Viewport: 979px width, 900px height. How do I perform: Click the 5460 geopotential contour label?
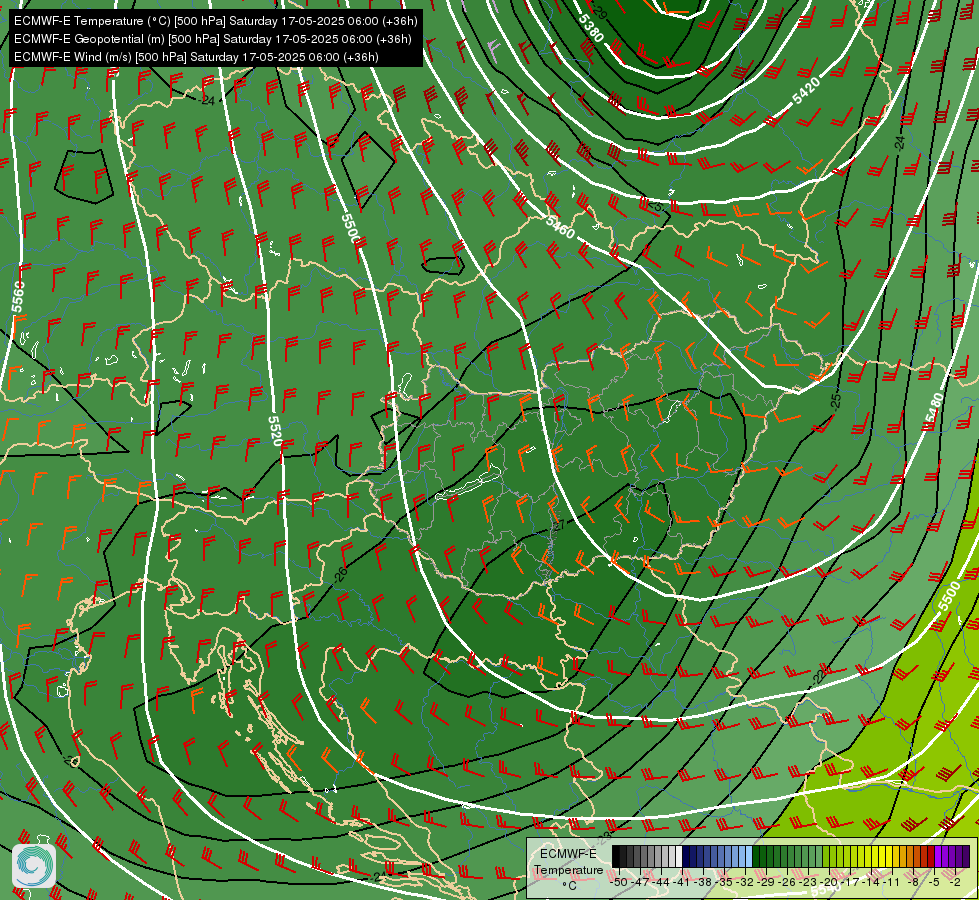click(560, 226)
